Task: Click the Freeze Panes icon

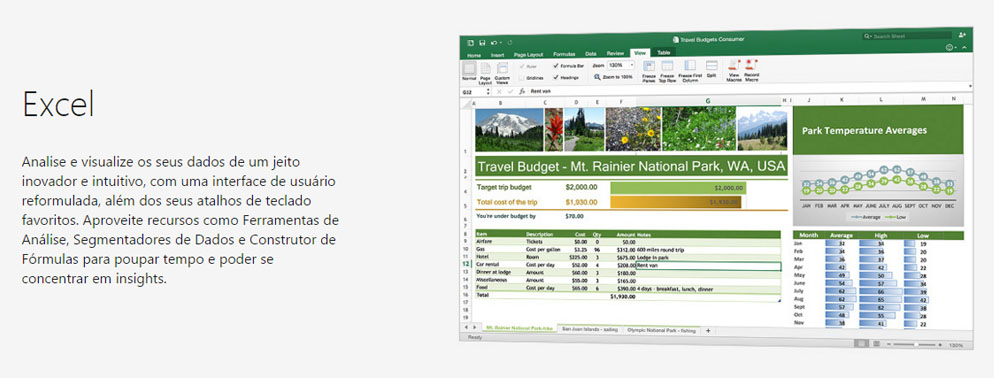Action: coord(649,65)
